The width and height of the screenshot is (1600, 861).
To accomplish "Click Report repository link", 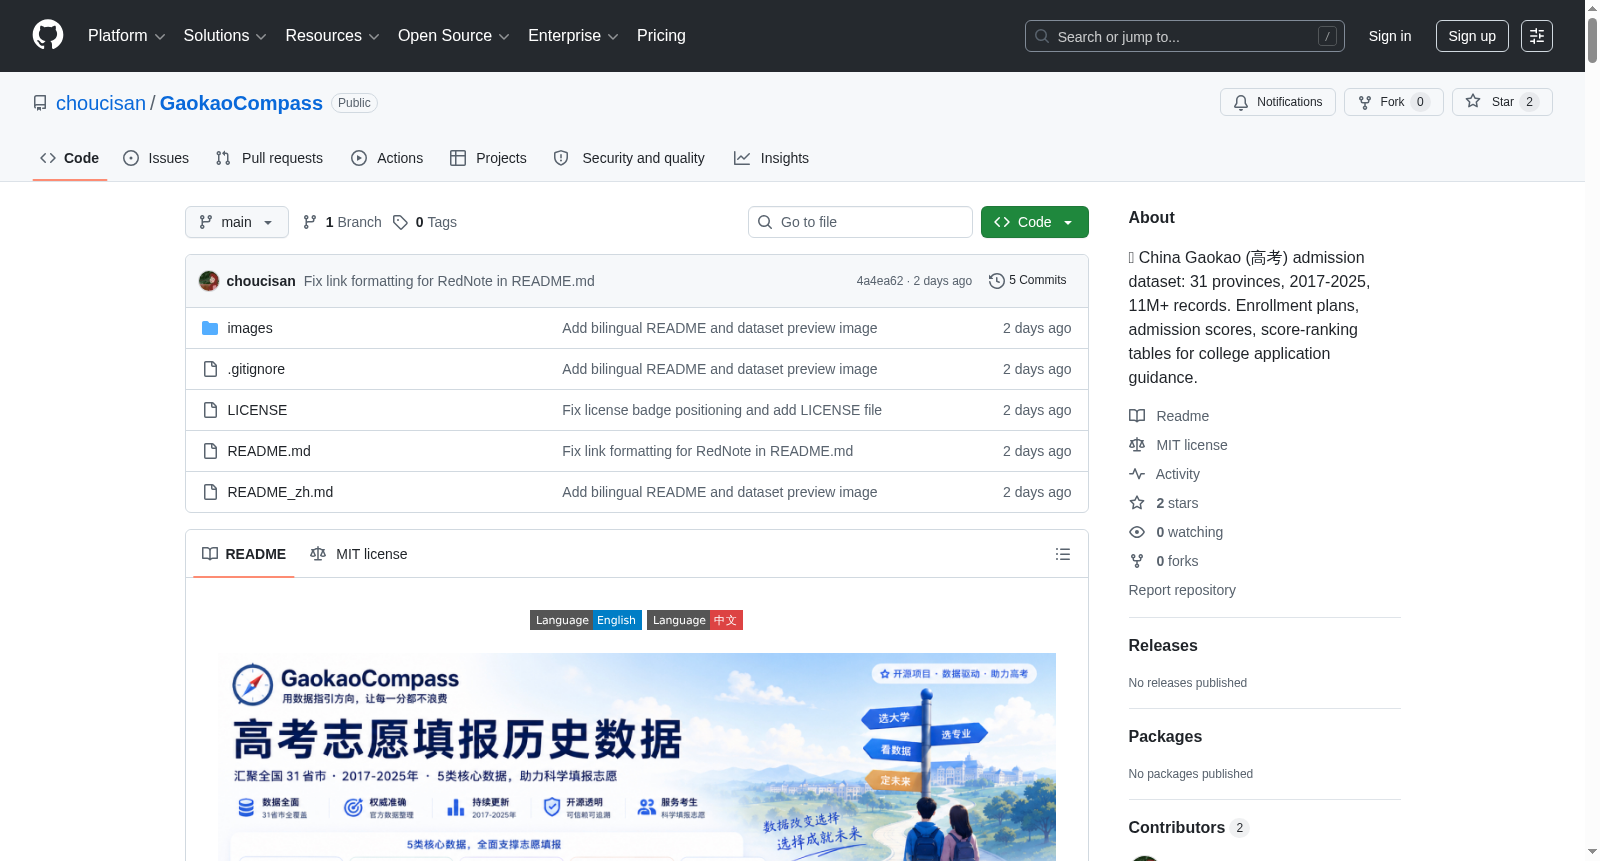I will coord(1182,590).
